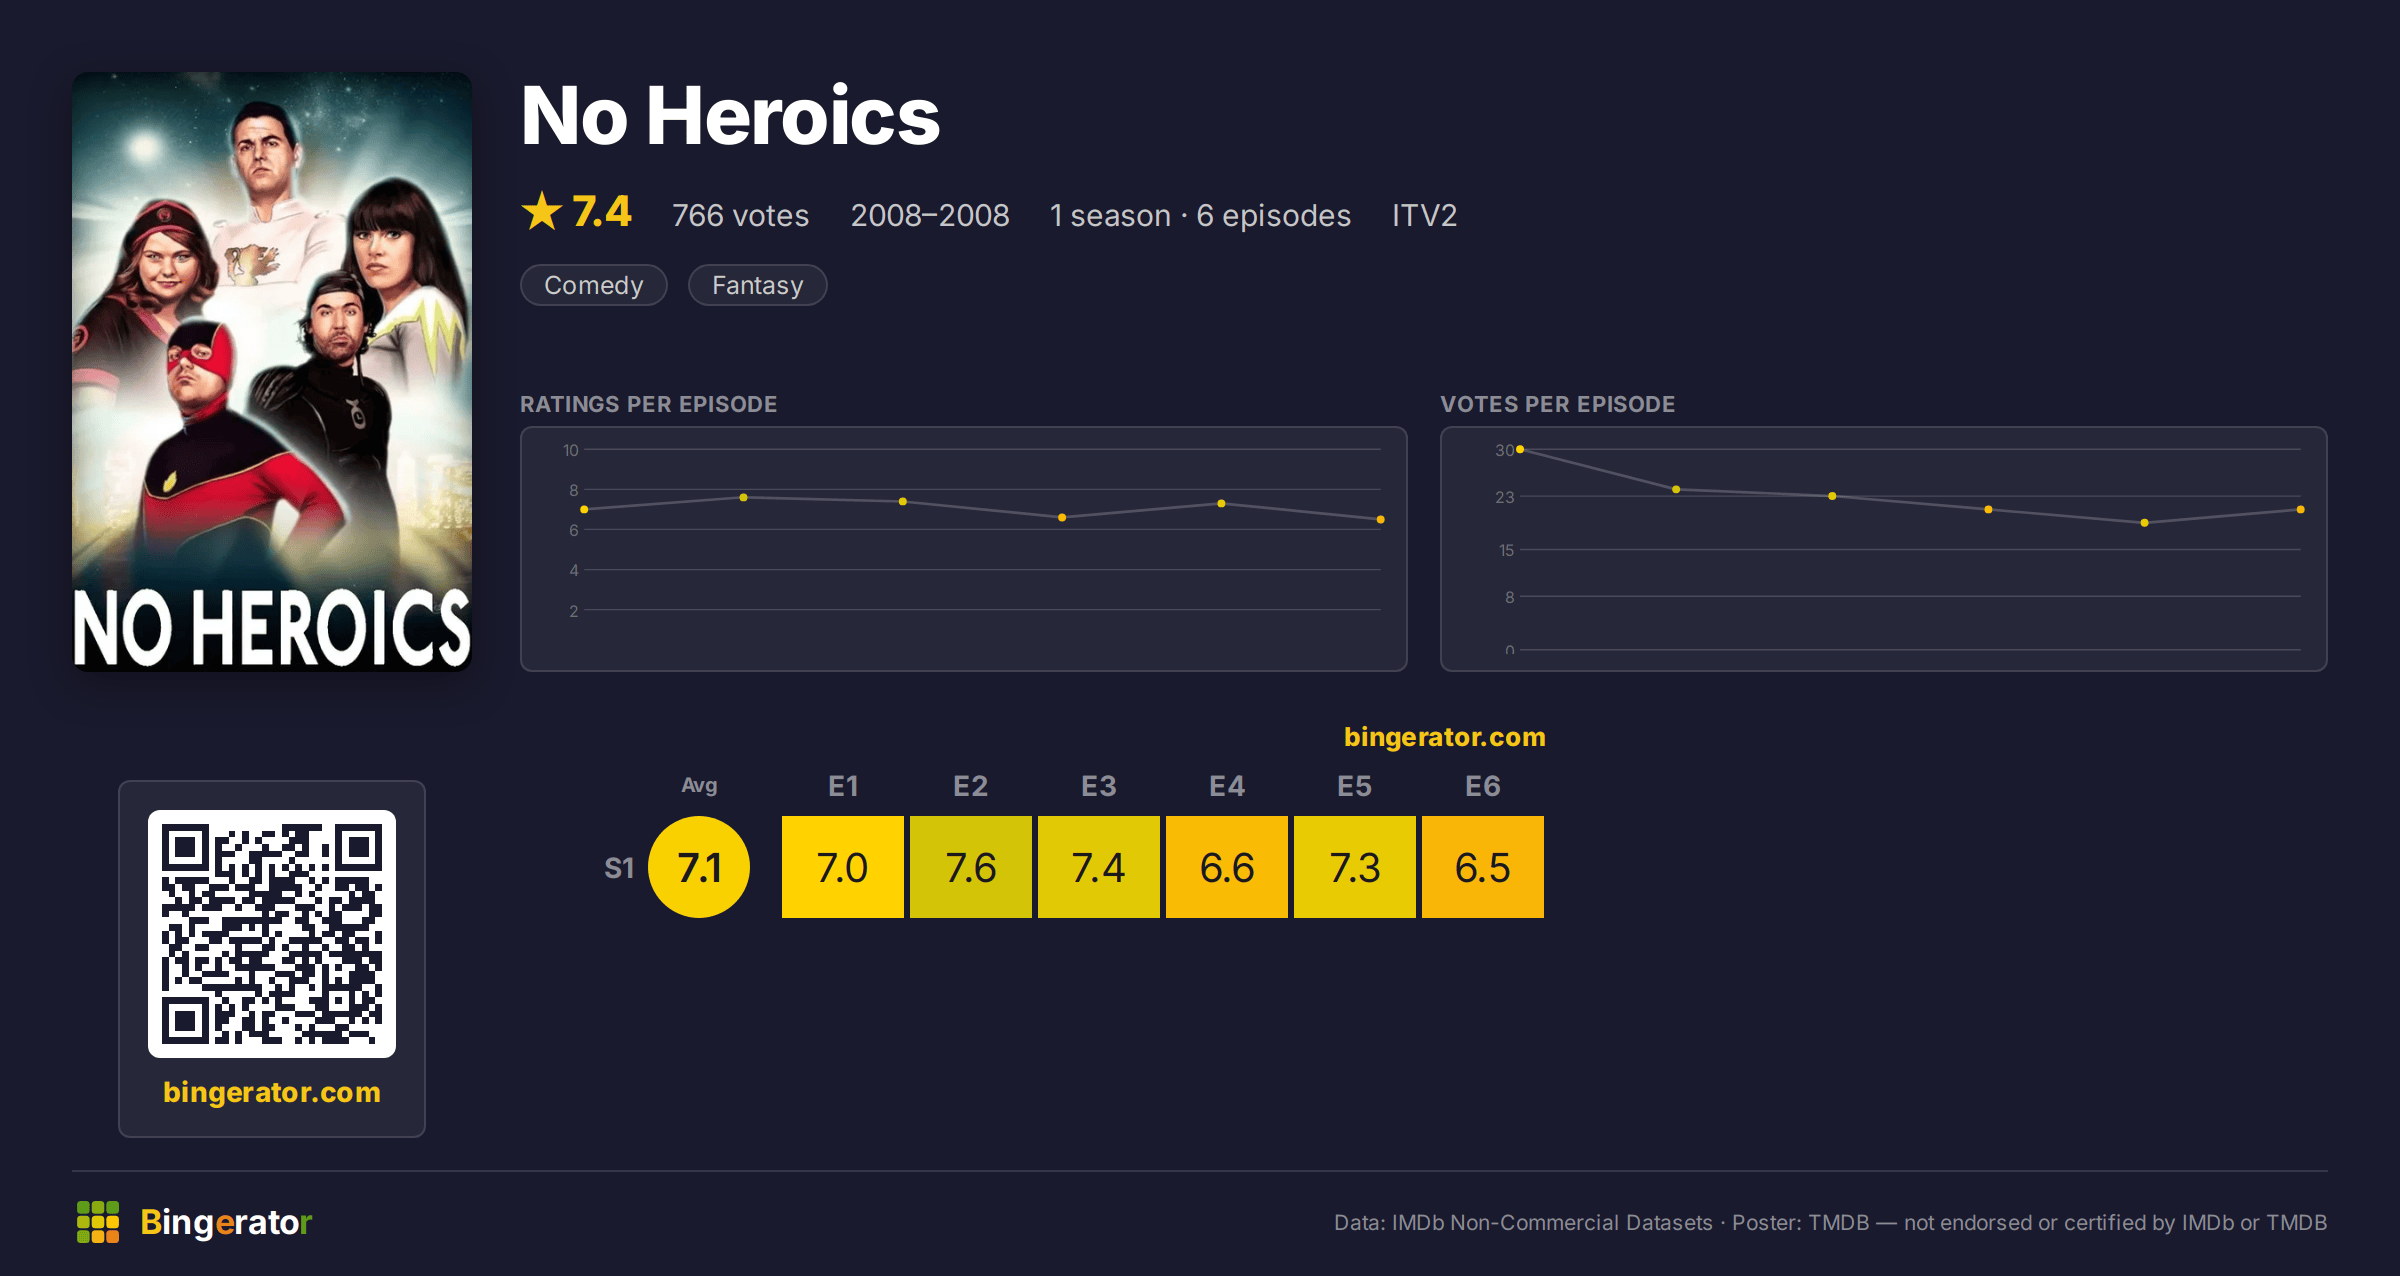Viewport: 2400px width, 1276px height.
Task: Click the E2 rating tile 7.6
Action: coord(971,867)
